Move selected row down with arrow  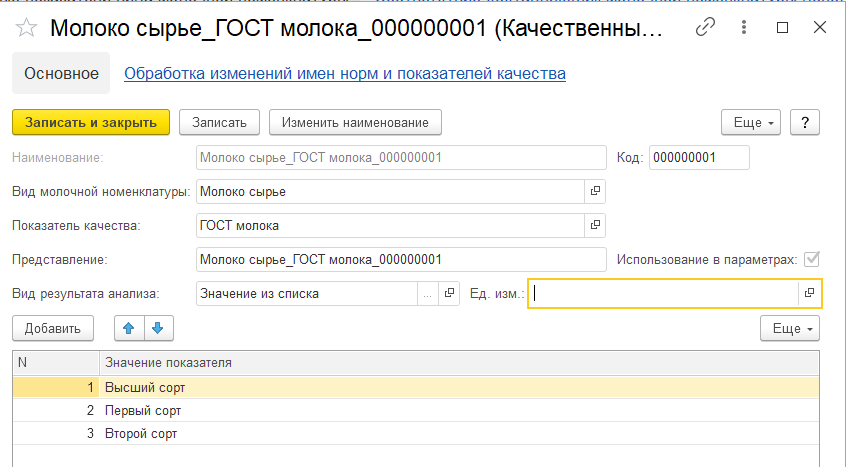(x=158, y=328)
